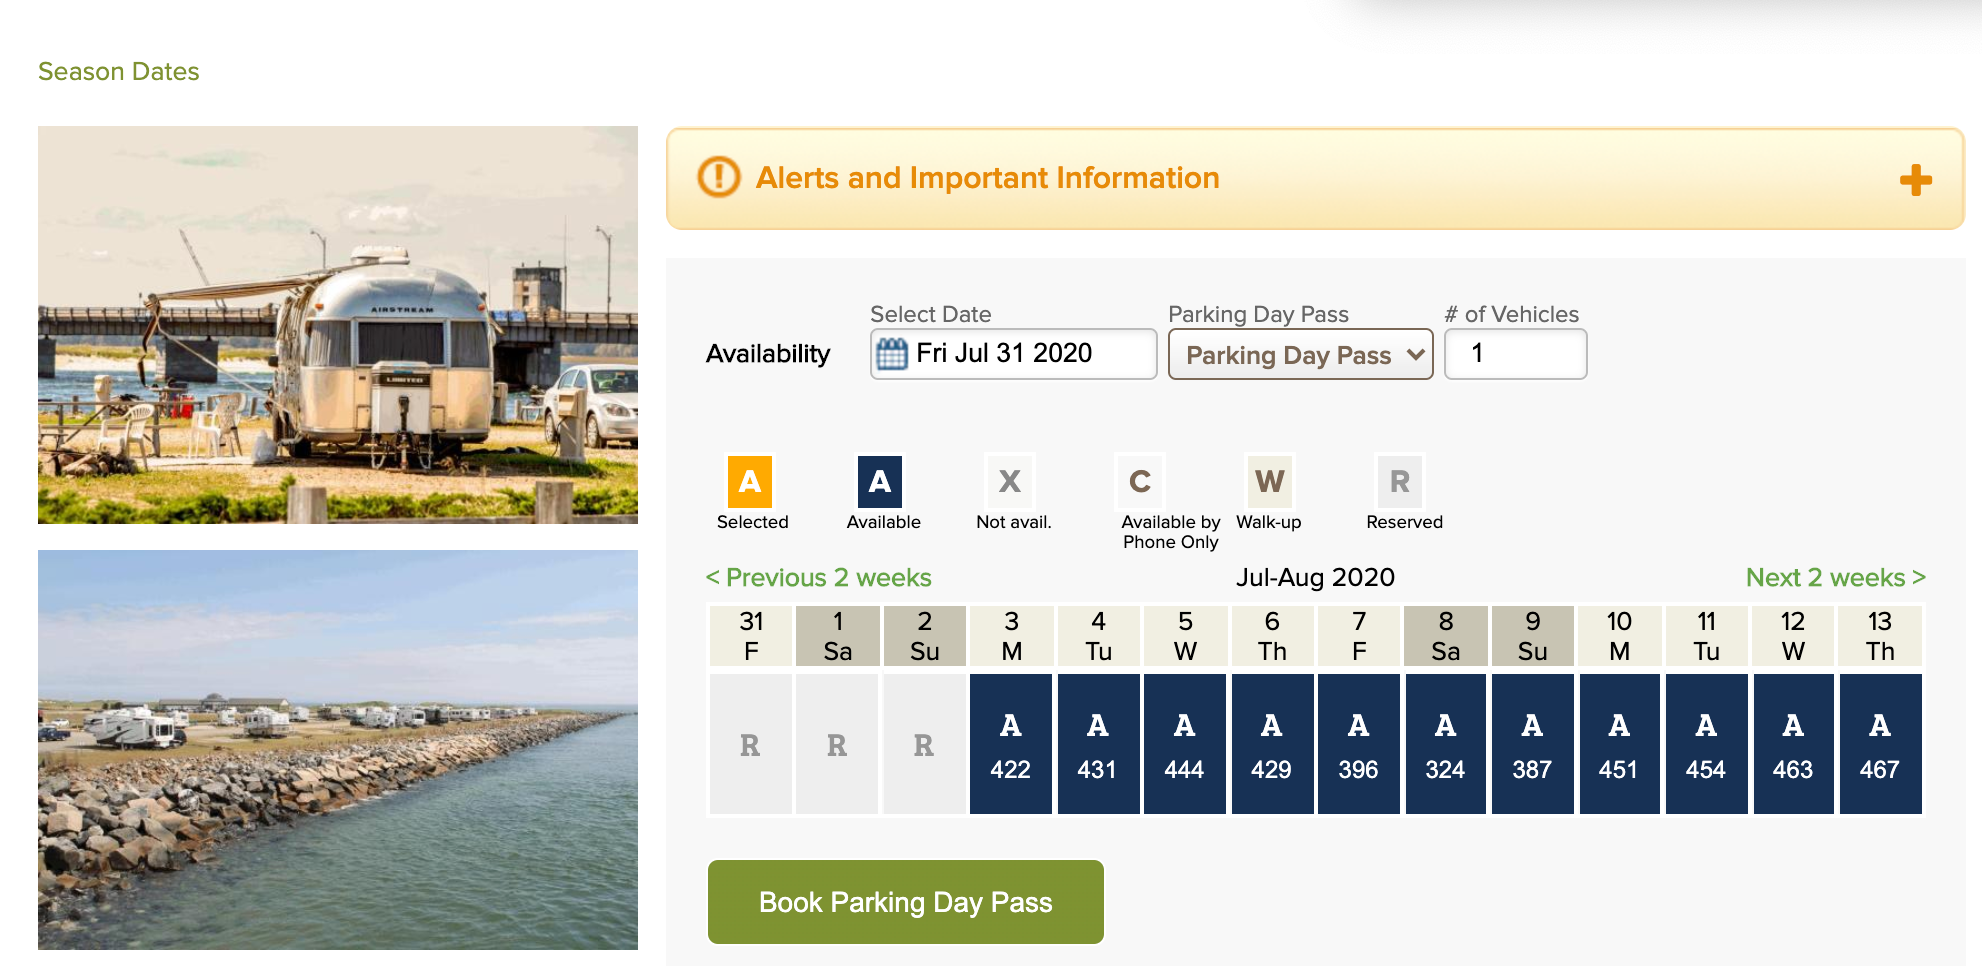
Task: Click the Reserved R legend icon
Action: click(1400, 482)
